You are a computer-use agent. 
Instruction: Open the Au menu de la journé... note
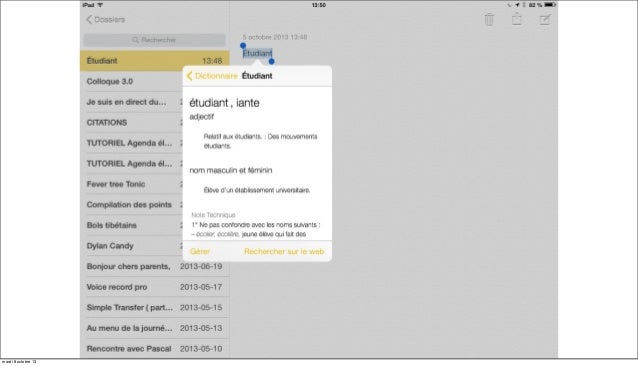click(155, 328)
